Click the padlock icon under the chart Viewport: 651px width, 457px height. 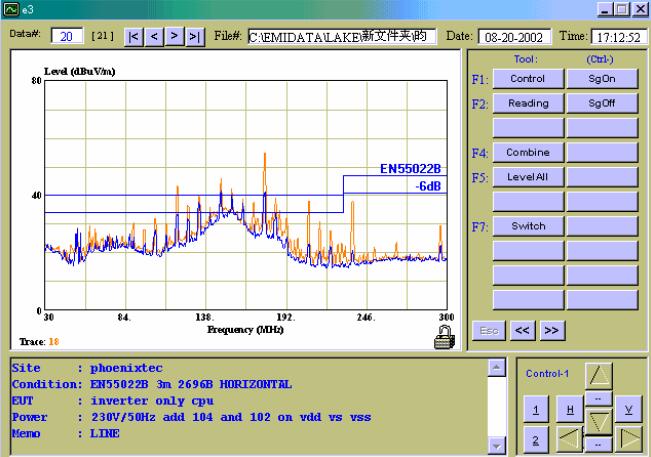[x=444, y=337]
